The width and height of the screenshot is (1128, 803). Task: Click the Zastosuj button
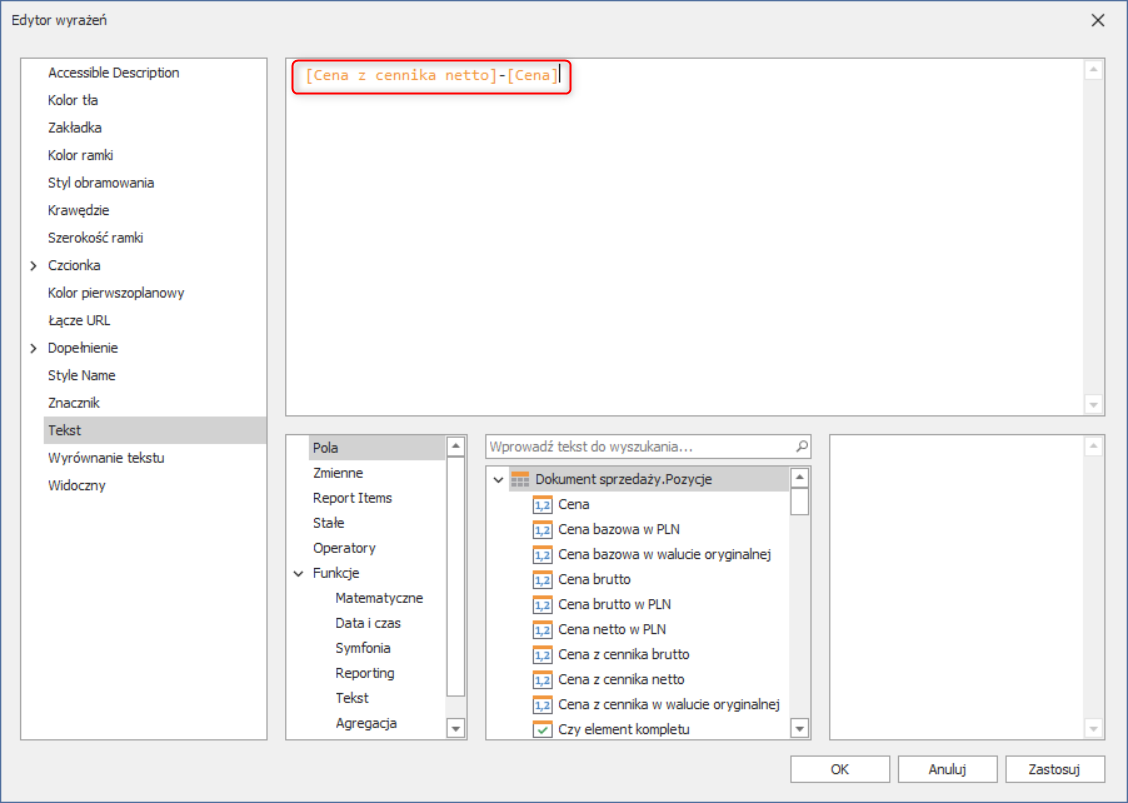1055,769
